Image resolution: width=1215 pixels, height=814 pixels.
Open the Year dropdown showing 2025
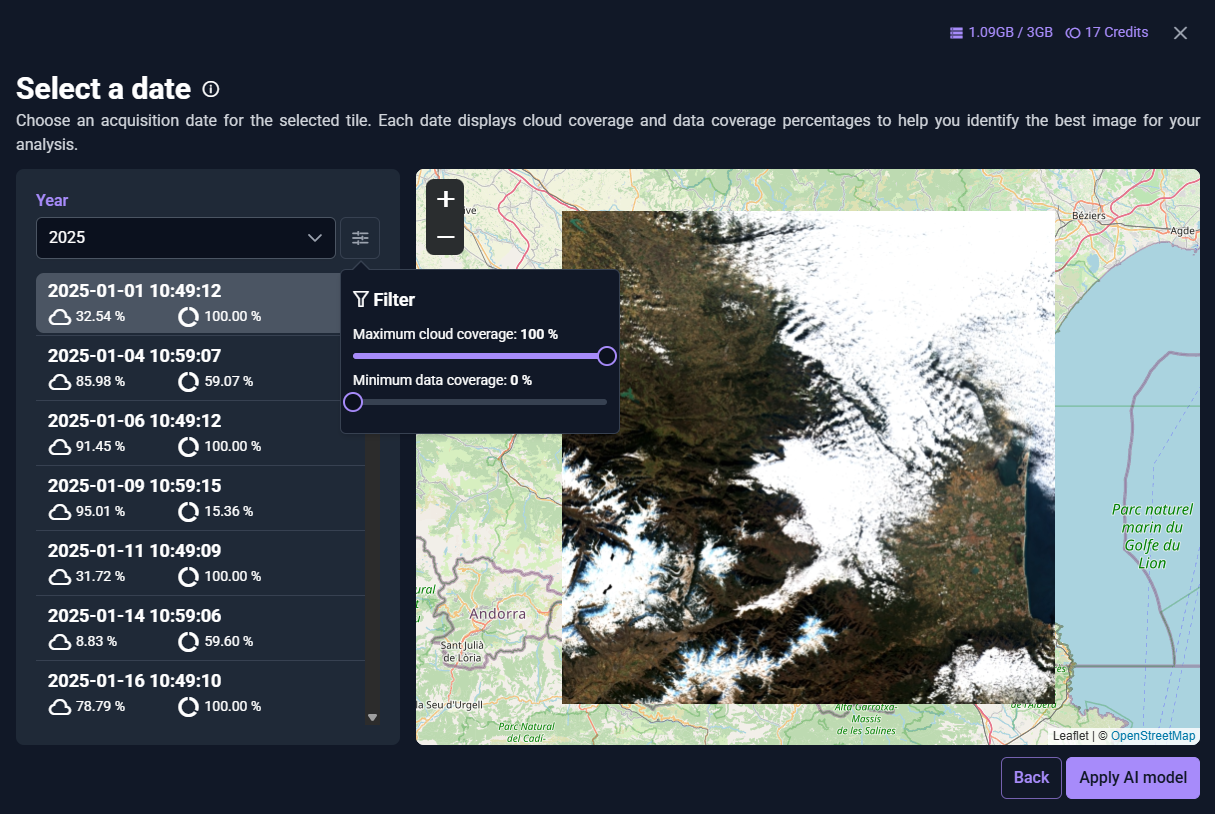(185, 237)
